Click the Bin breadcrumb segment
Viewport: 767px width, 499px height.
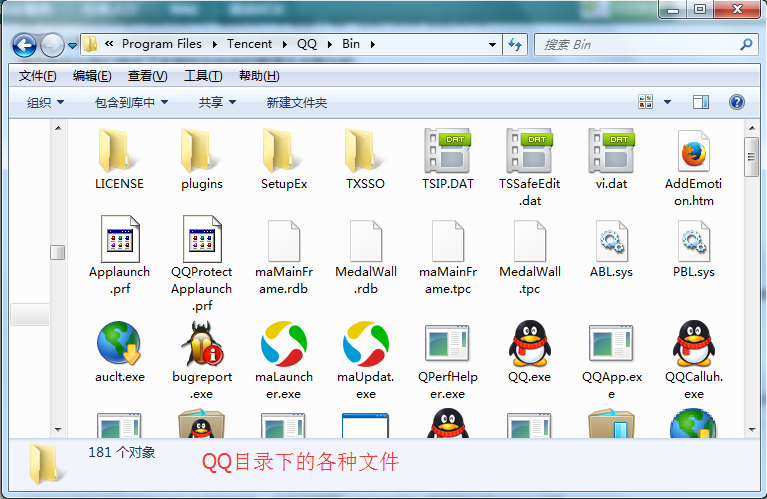(351, 44)
